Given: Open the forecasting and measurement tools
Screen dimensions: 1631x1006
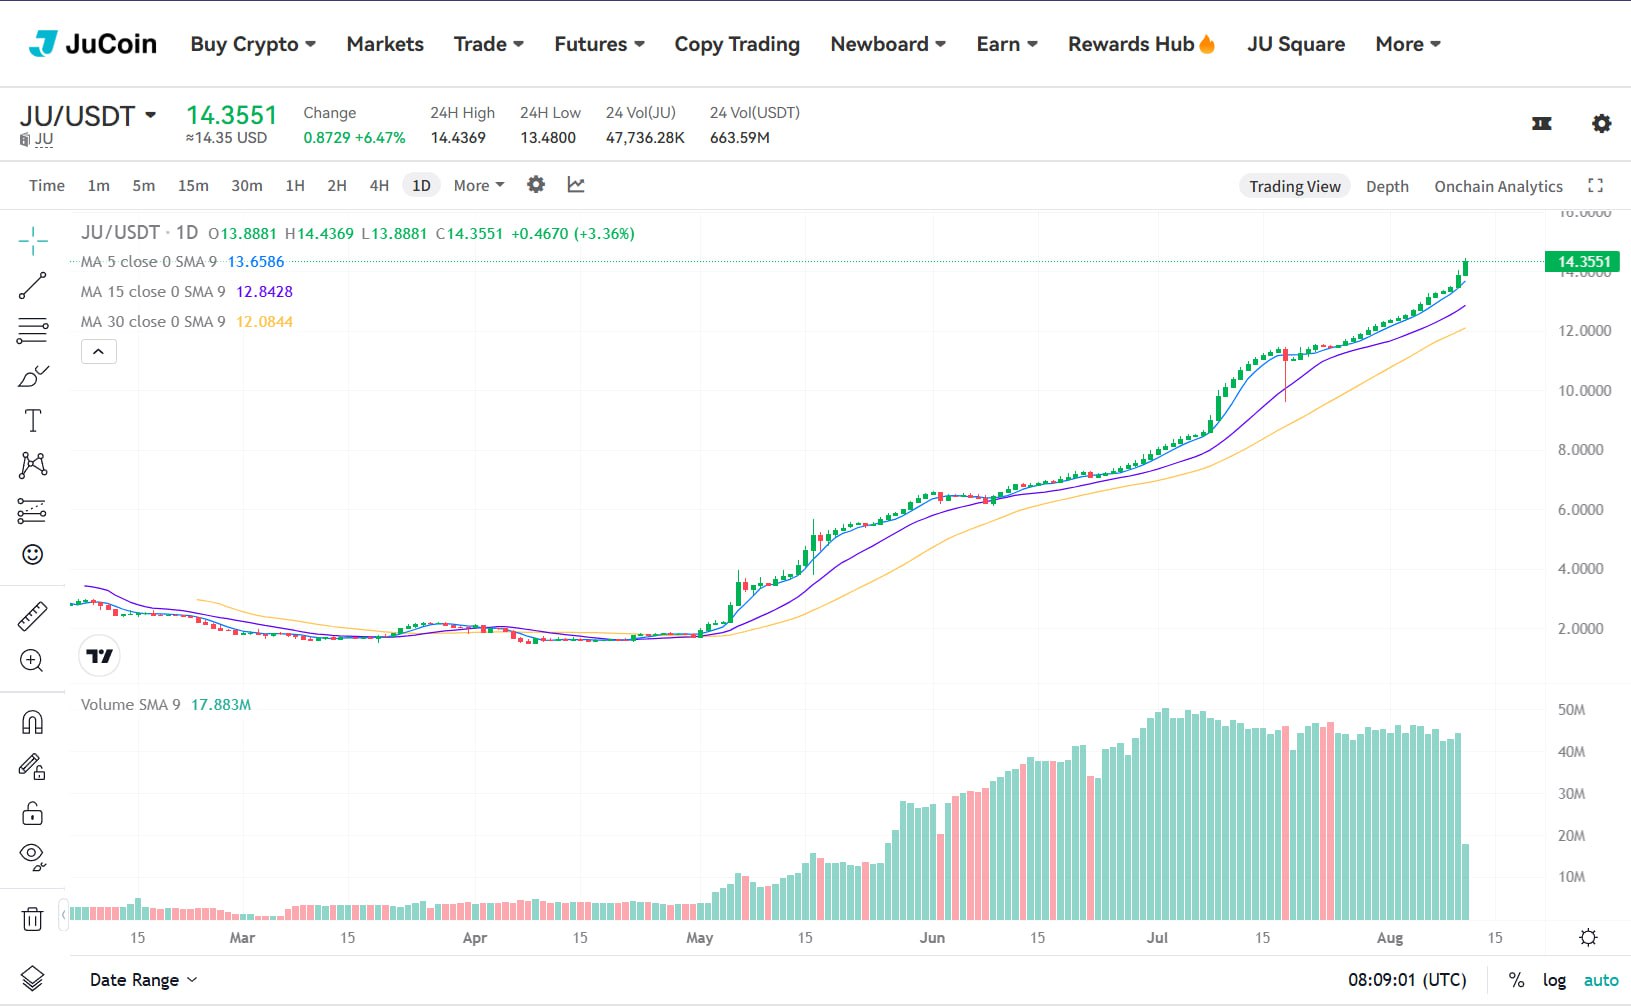Looking at the screenshot, I should (33, 511).
